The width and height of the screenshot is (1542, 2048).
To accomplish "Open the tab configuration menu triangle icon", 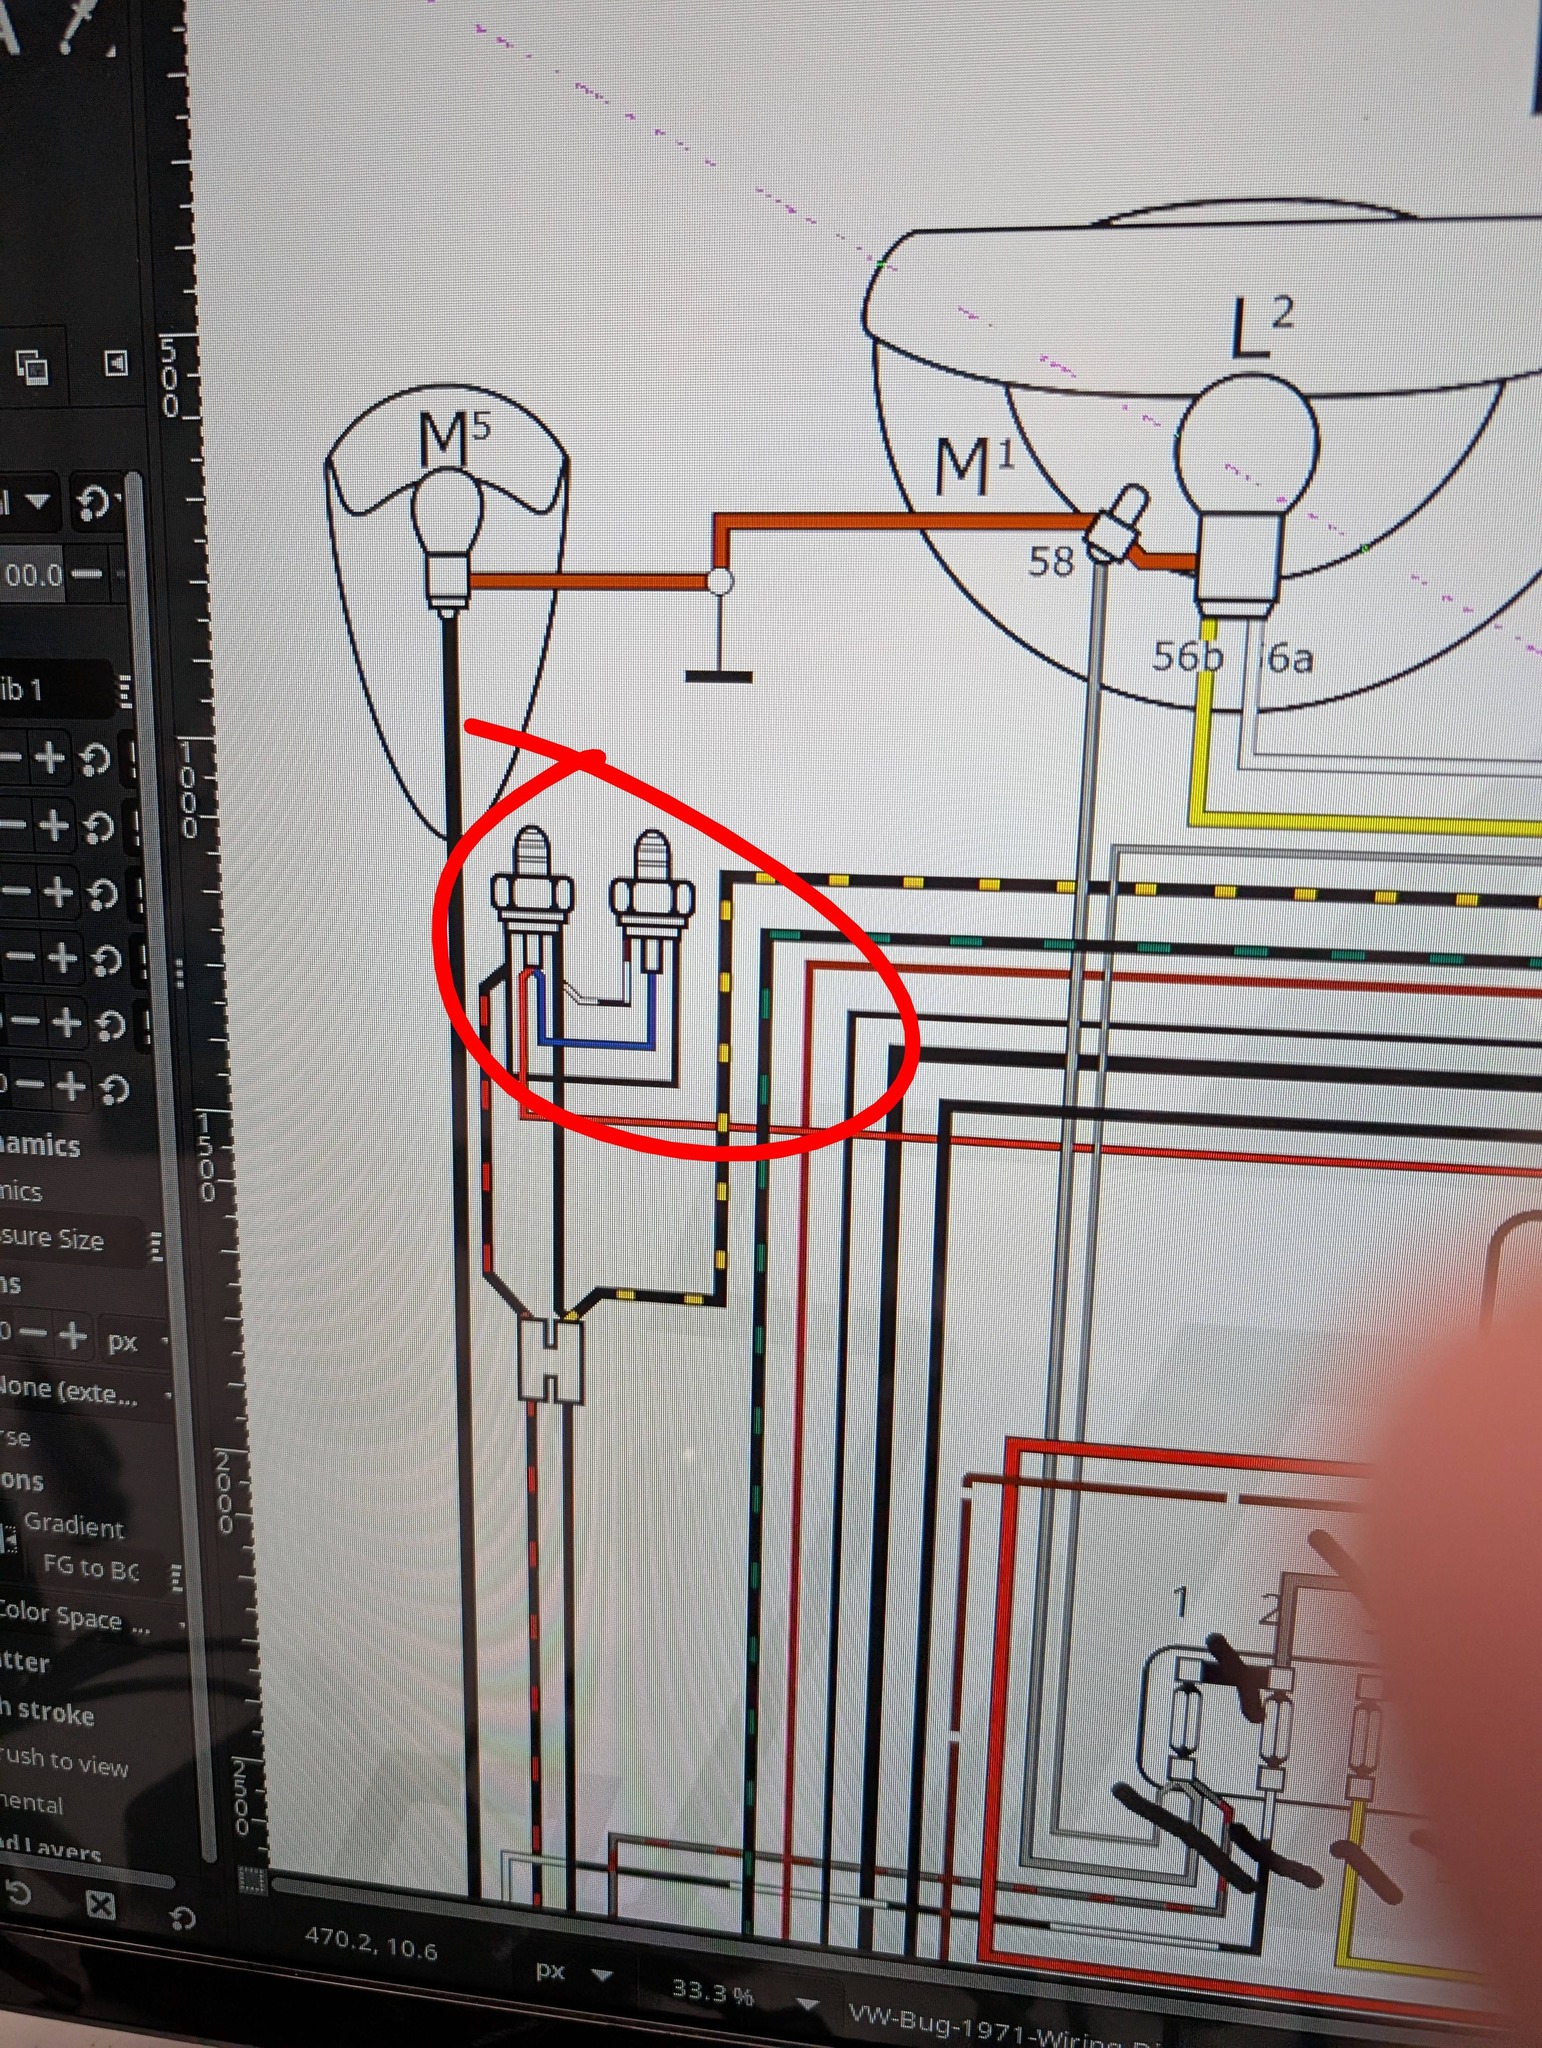I will 116,362.
